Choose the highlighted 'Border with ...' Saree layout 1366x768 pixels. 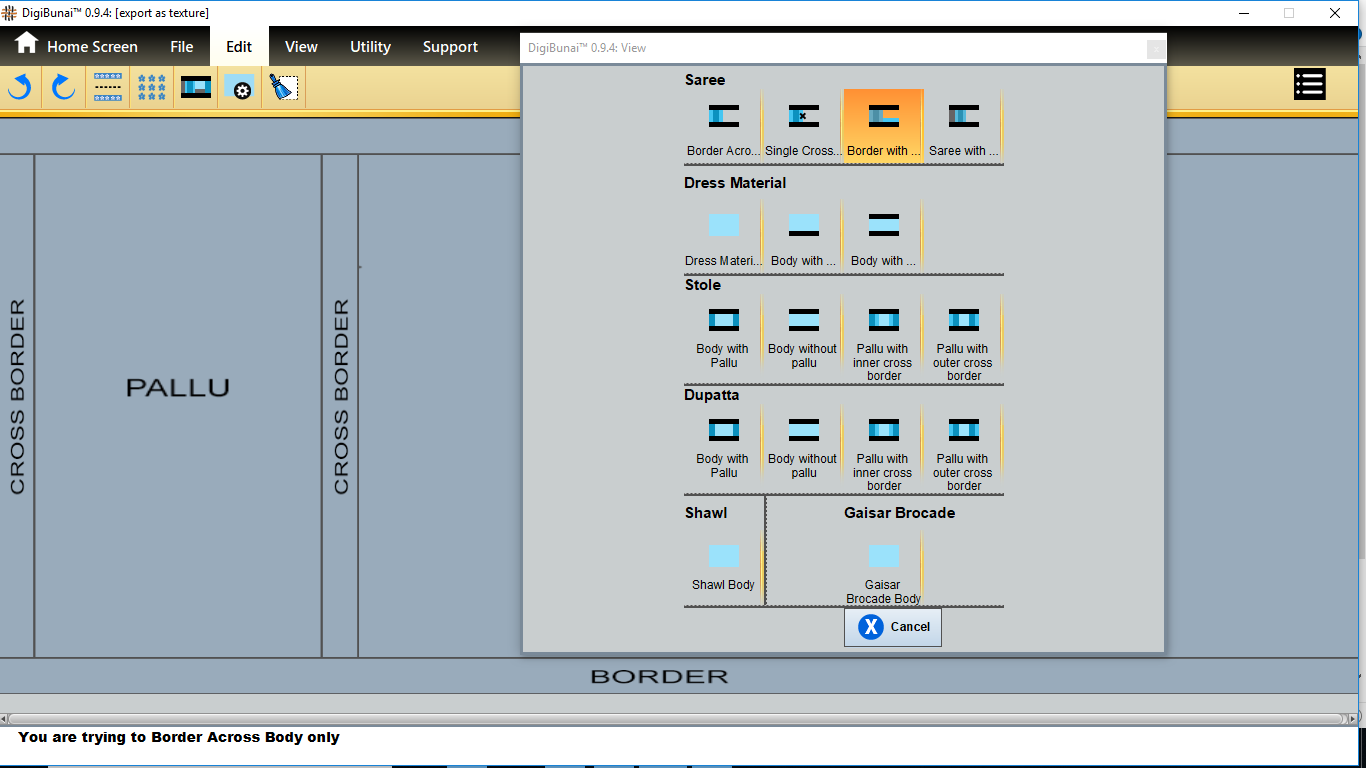coord(883,127)
